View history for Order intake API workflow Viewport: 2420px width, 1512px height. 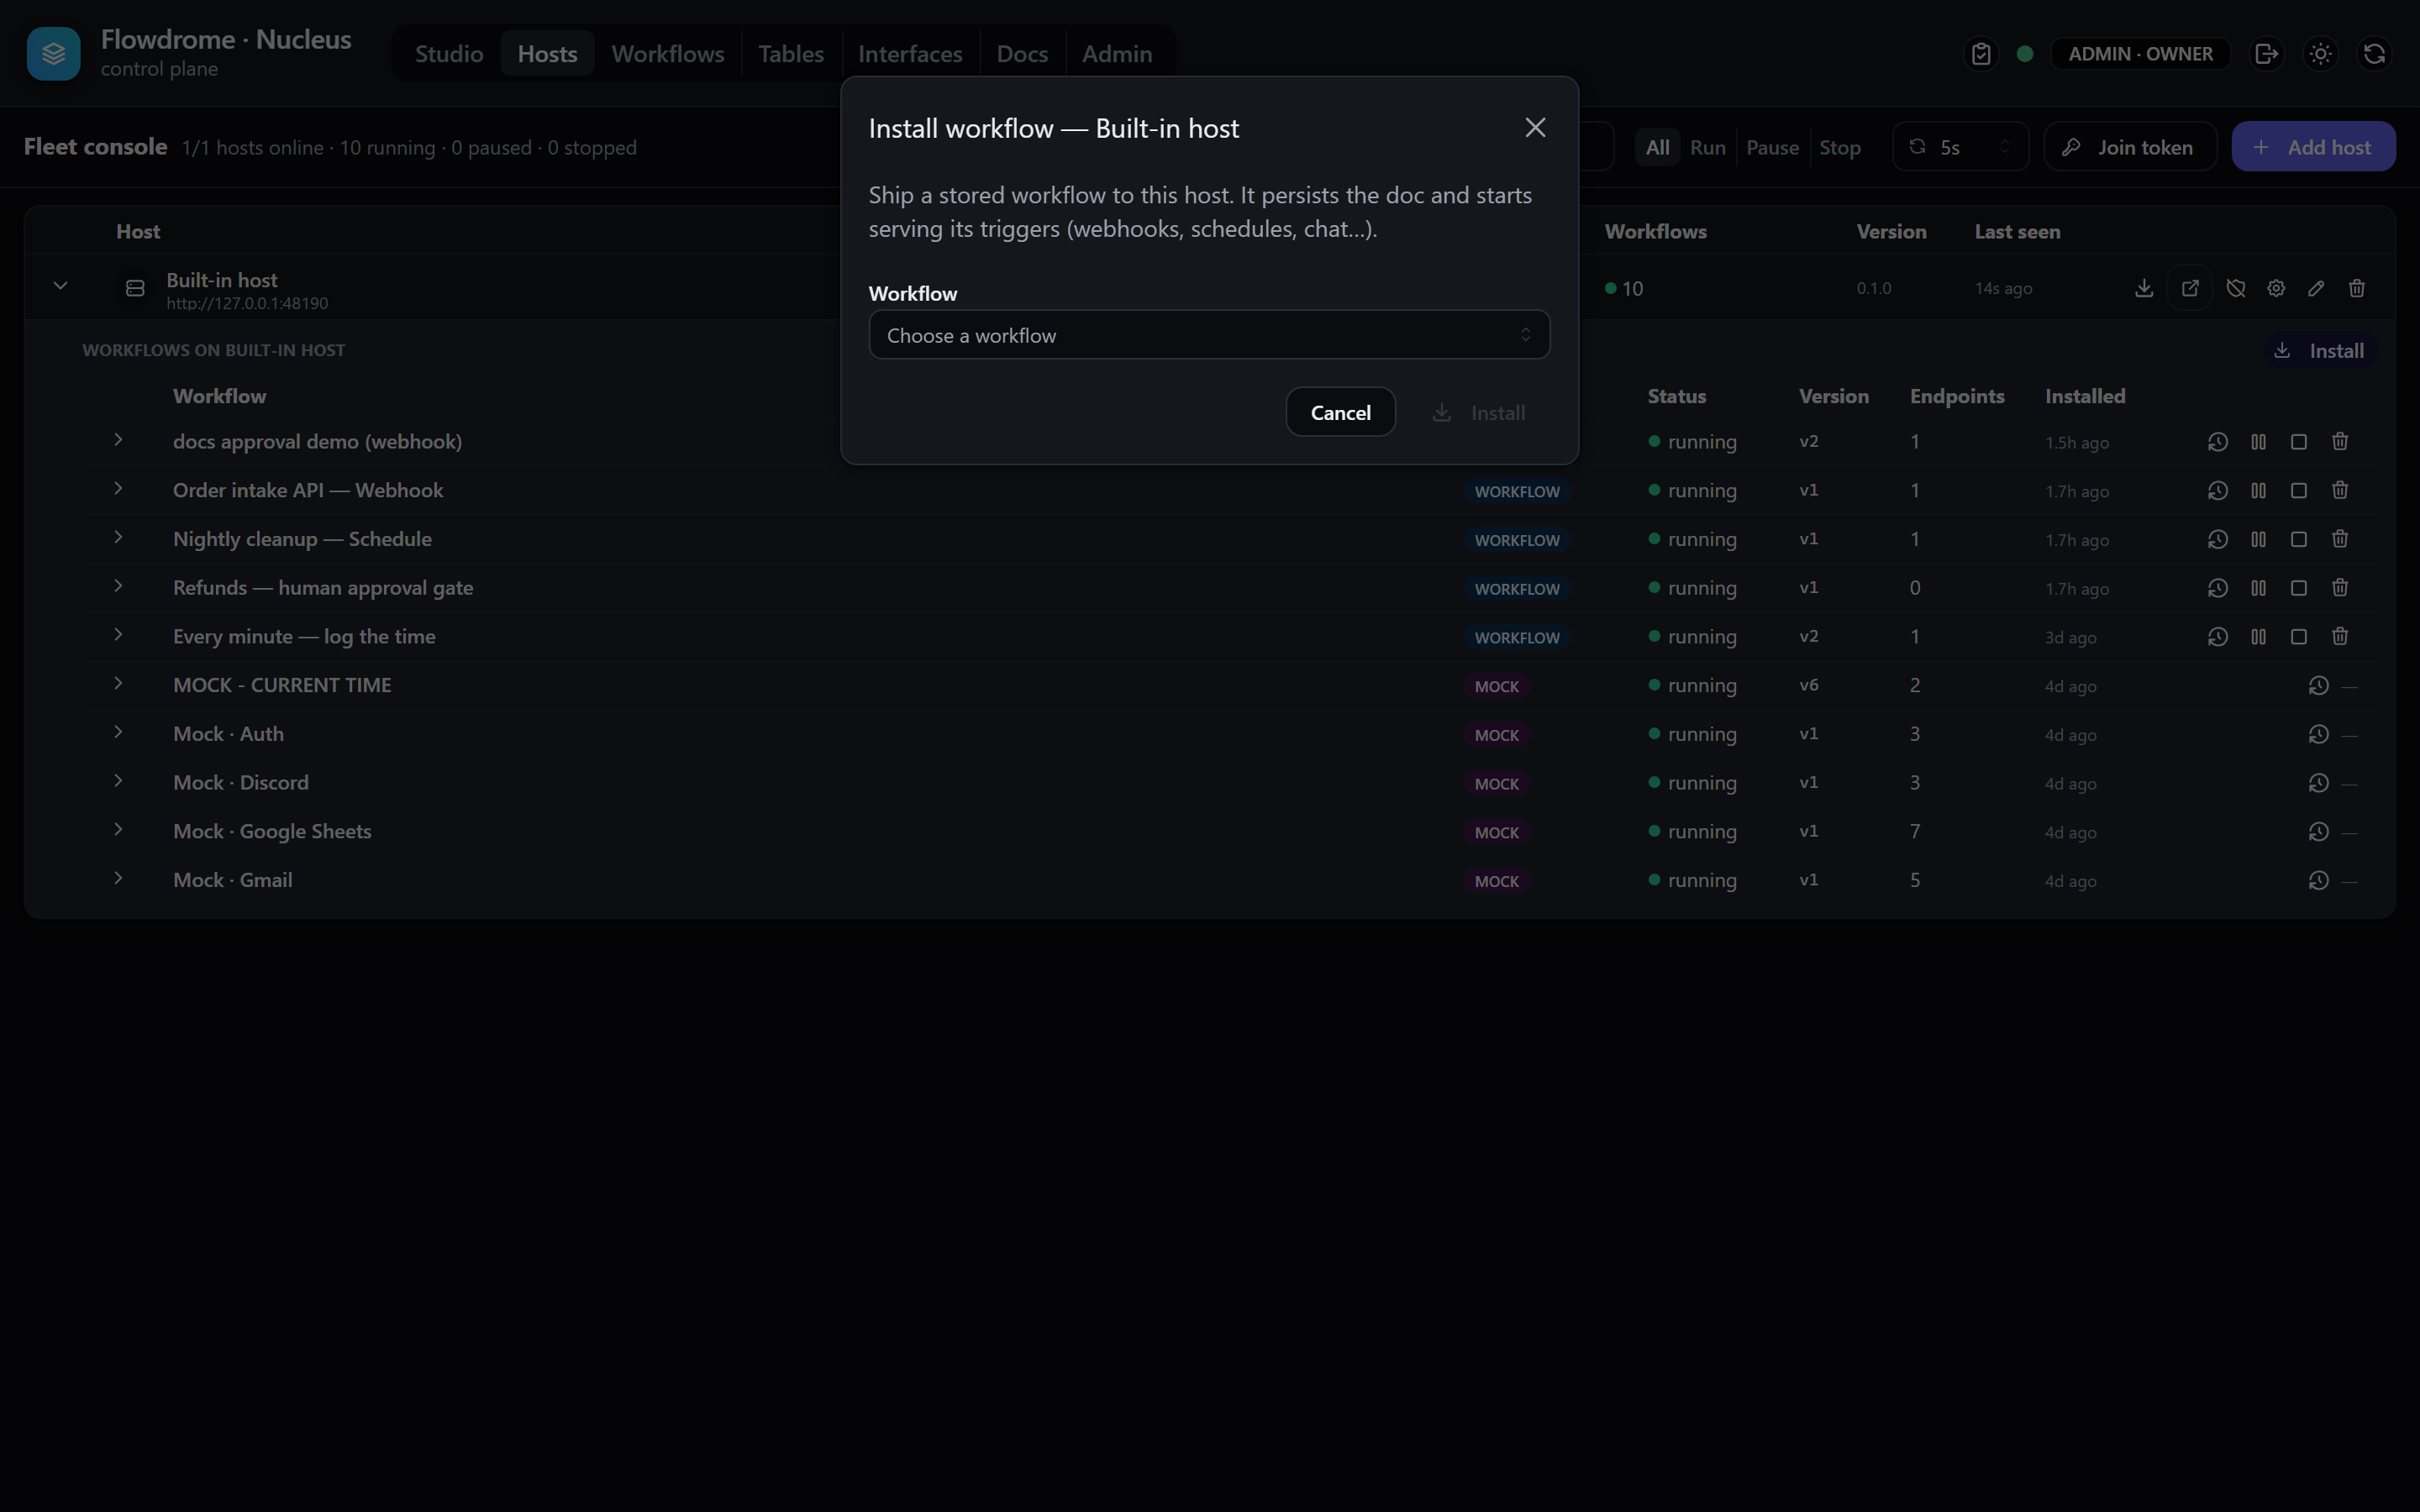[x=2218, y=491]
